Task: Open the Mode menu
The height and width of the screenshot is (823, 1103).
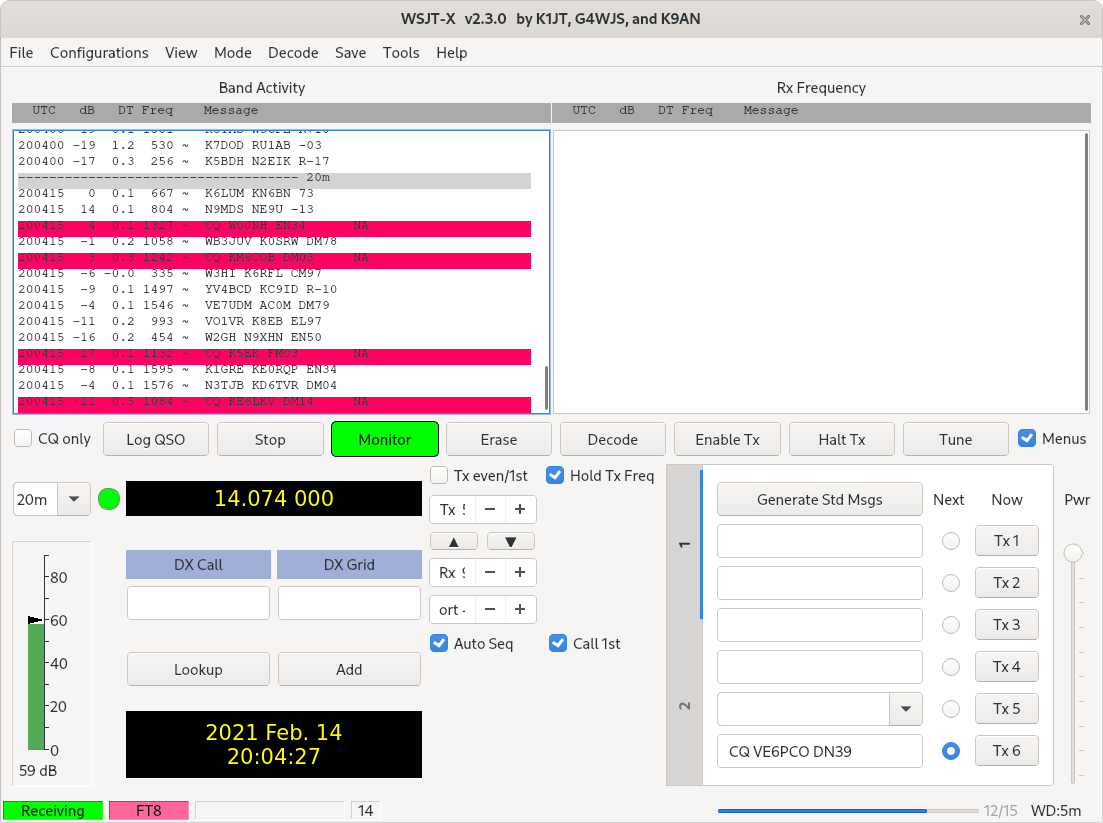Action: click(x=233, y=53)
